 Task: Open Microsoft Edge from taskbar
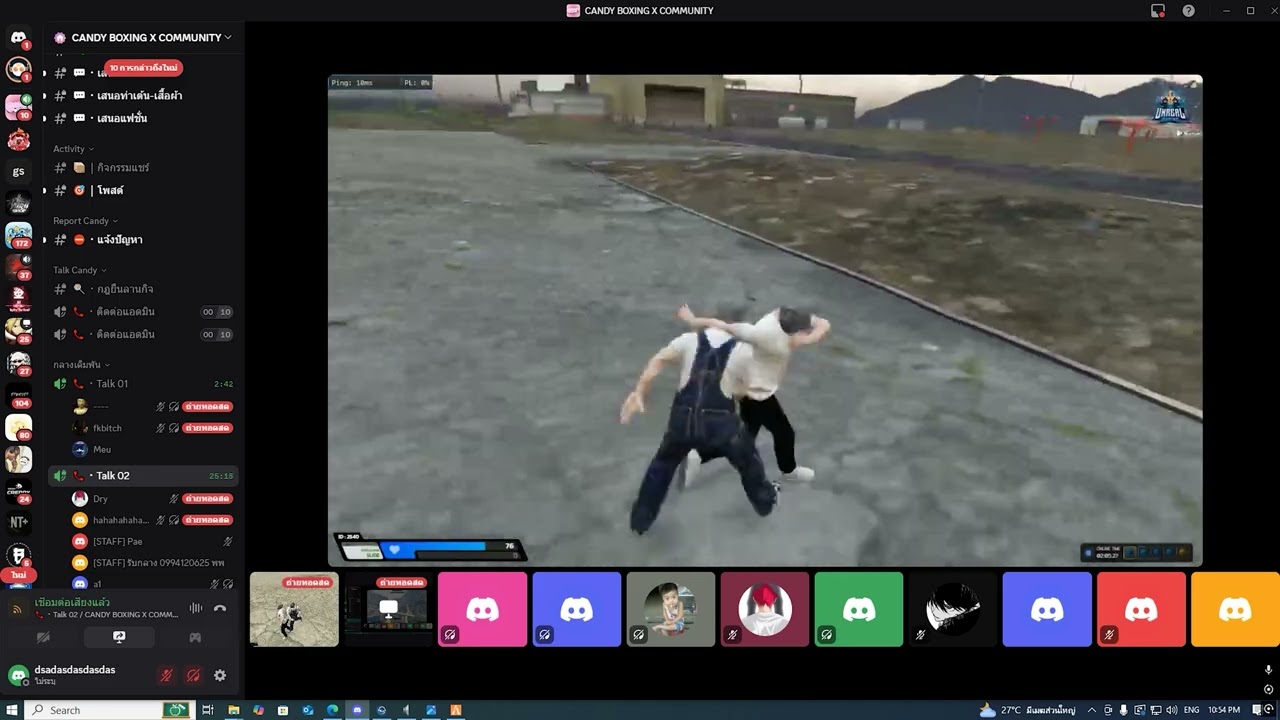click(332, 710)
